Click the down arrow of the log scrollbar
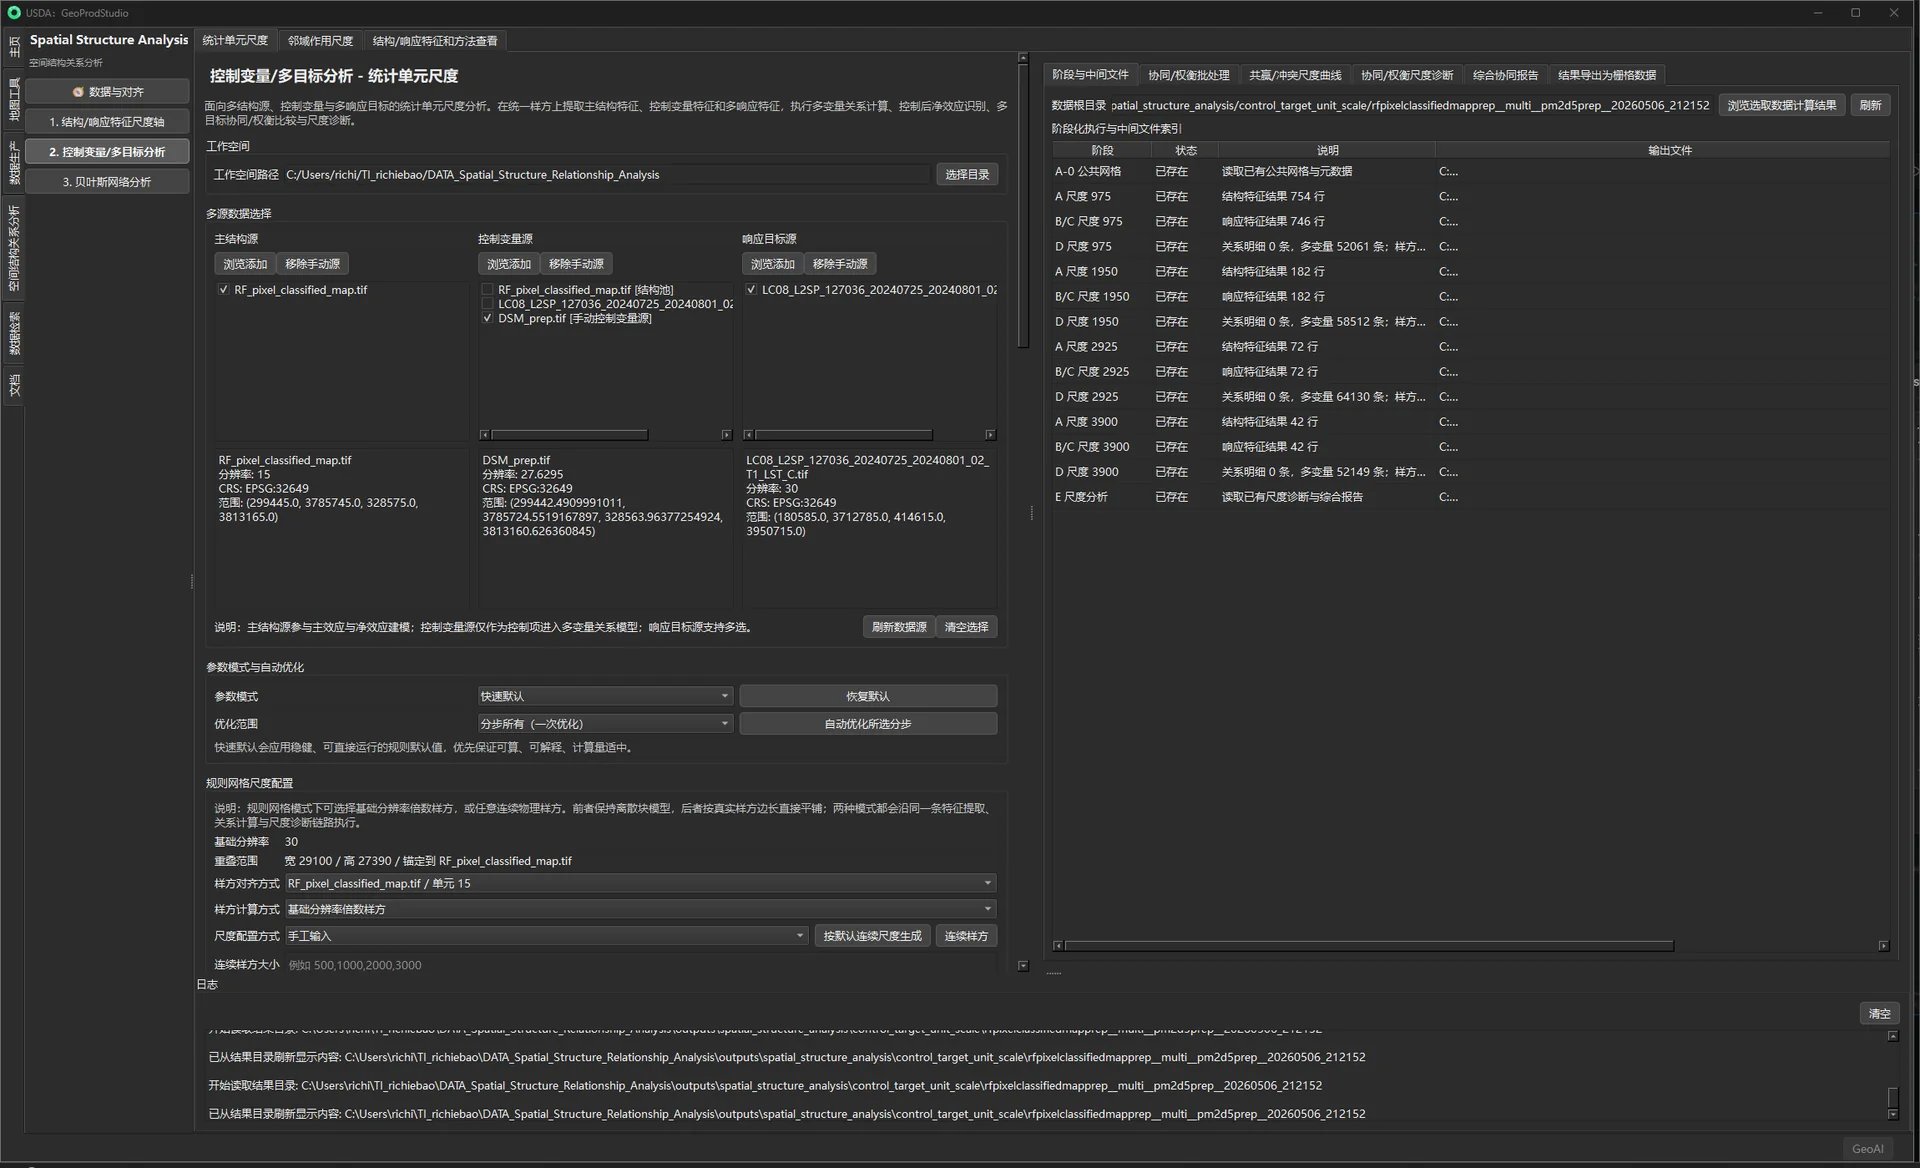Viewport: 1920px width, 1168px height. click(x=1893, y=1114)
